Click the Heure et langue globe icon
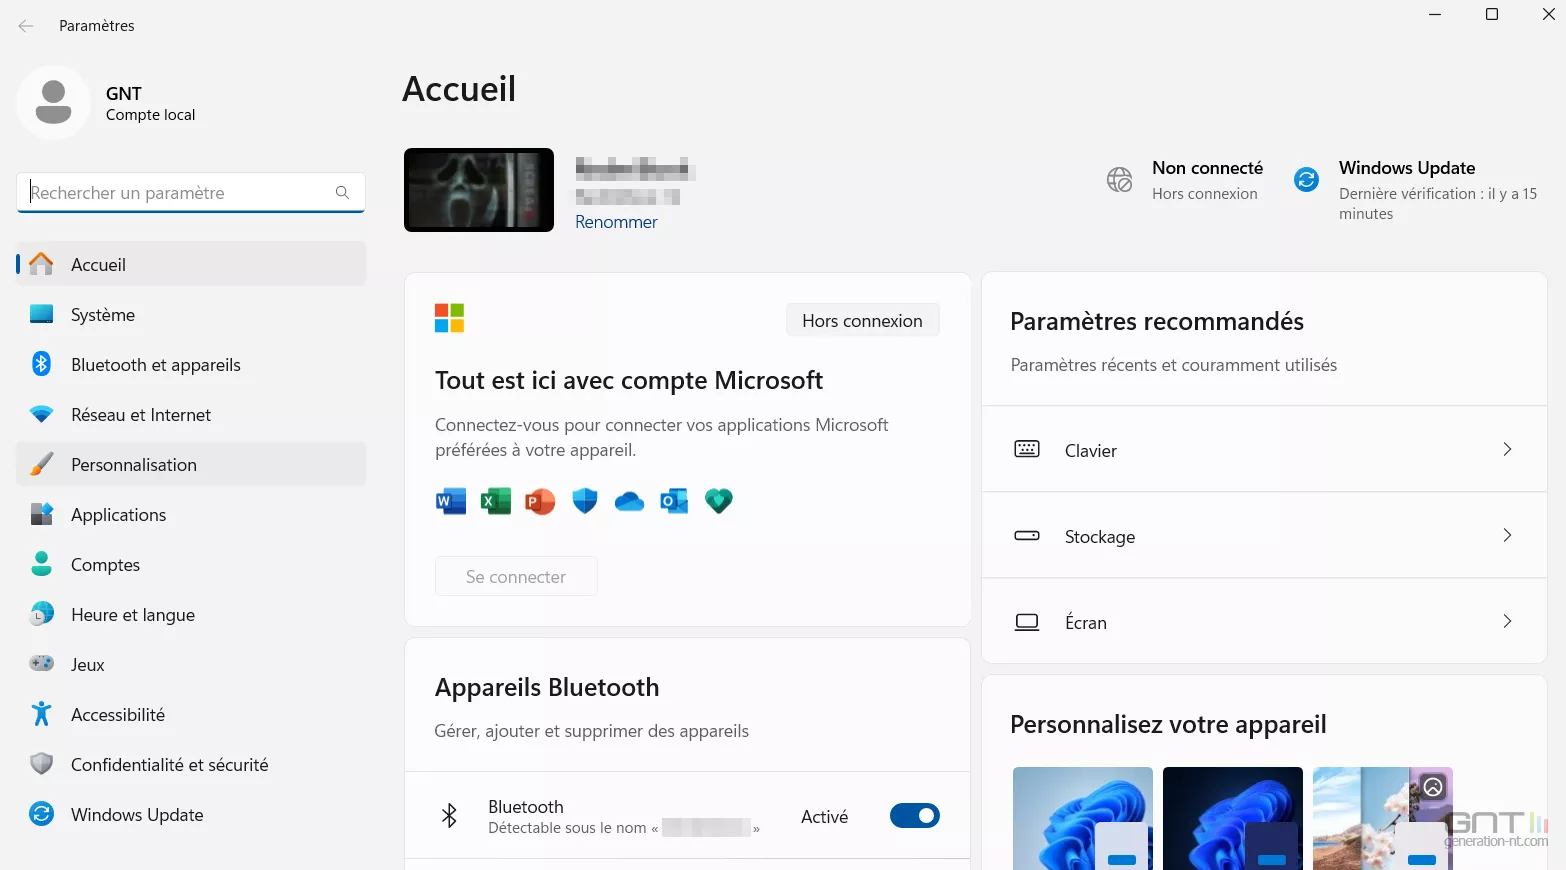 pyautogui.click(x=41, y=614)
